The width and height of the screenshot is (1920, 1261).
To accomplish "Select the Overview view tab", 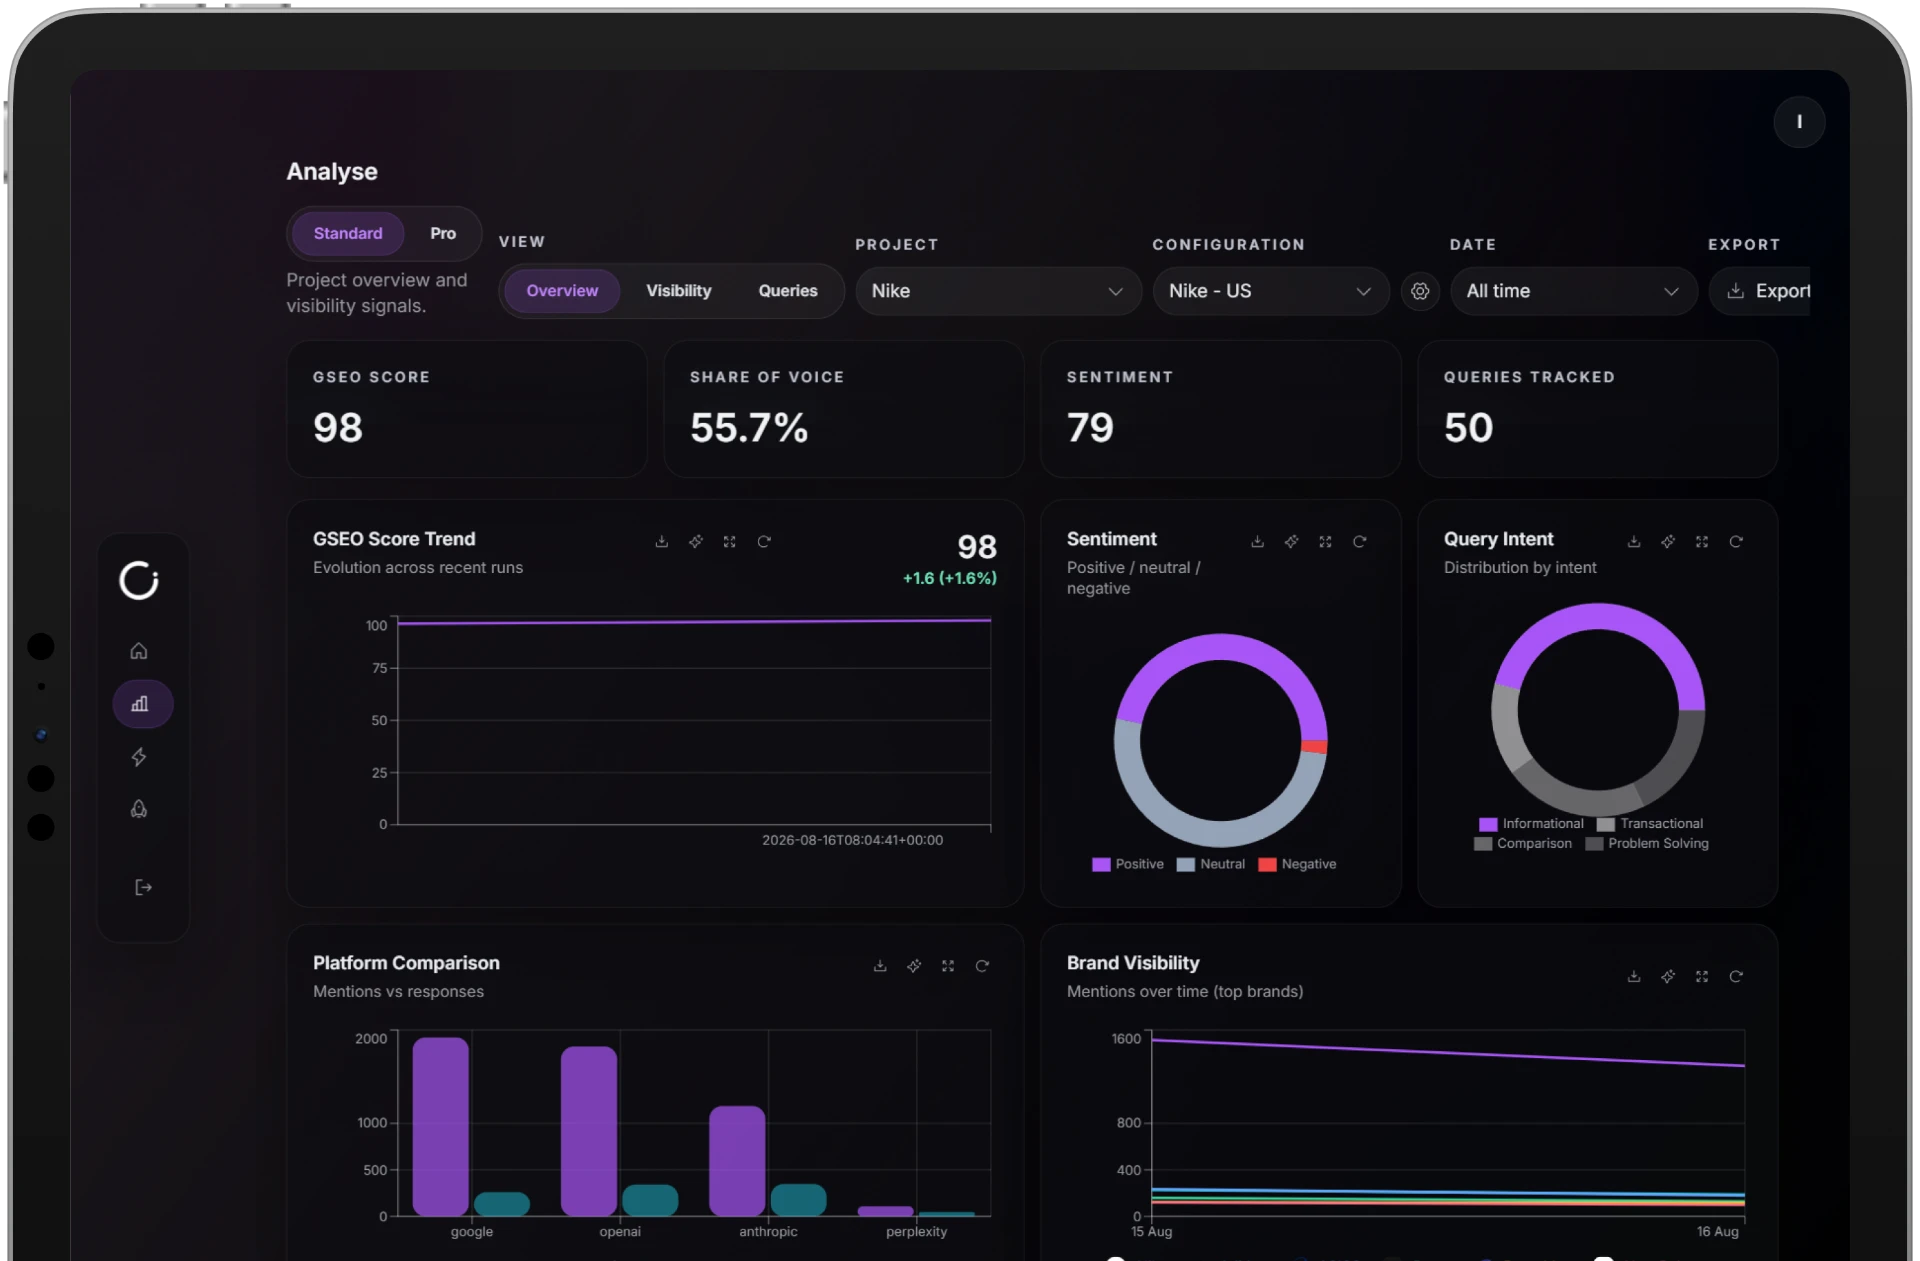I will click(x=562, y=291).
